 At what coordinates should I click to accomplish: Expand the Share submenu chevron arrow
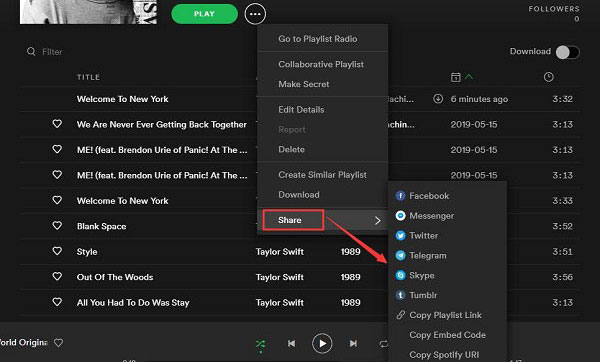[x=378, y=220]
